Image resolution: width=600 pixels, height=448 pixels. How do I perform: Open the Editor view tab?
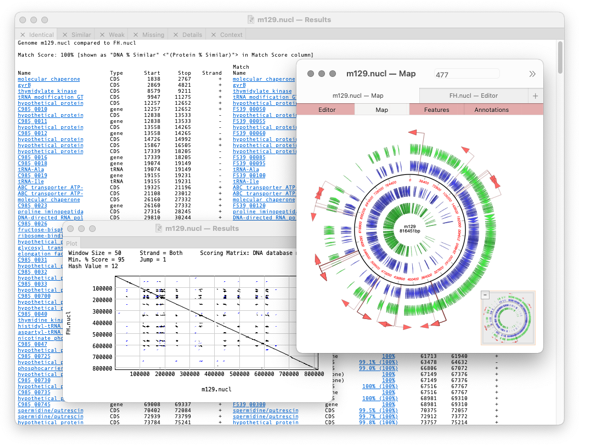[x=327, y=110]
